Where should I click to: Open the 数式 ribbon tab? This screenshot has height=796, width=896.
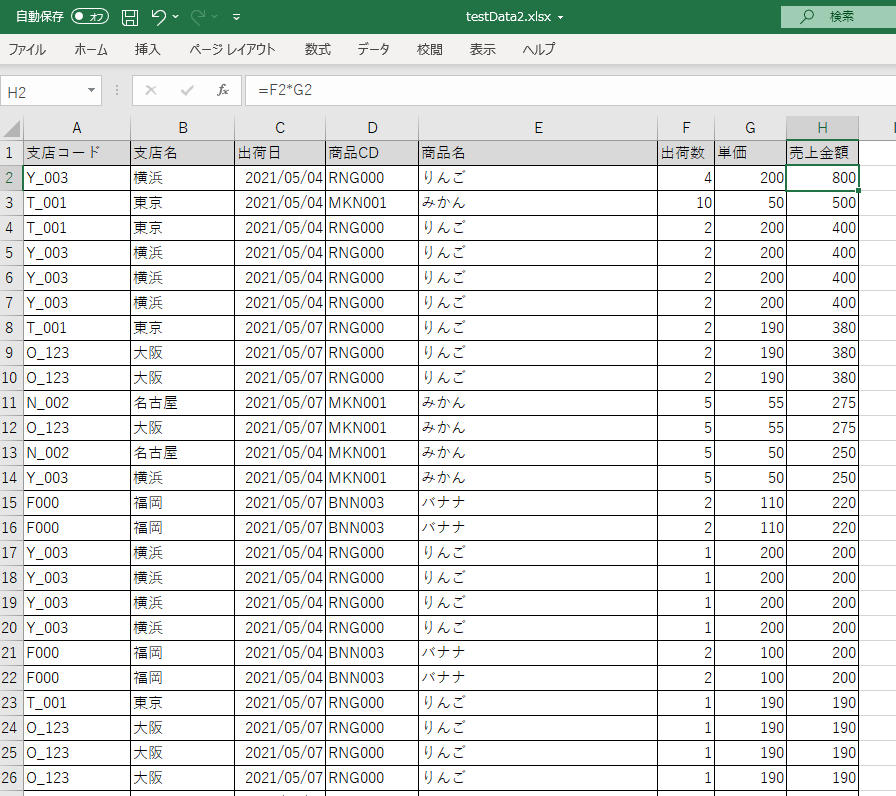point(318,49)
